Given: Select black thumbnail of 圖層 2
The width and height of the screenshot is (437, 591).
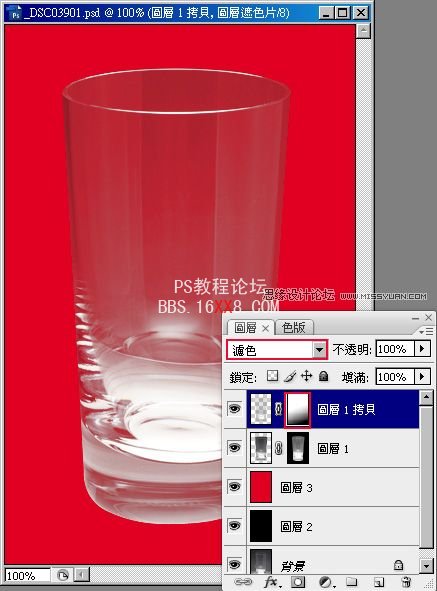Looking at the screenshot, I should click(x=261, y=526).
